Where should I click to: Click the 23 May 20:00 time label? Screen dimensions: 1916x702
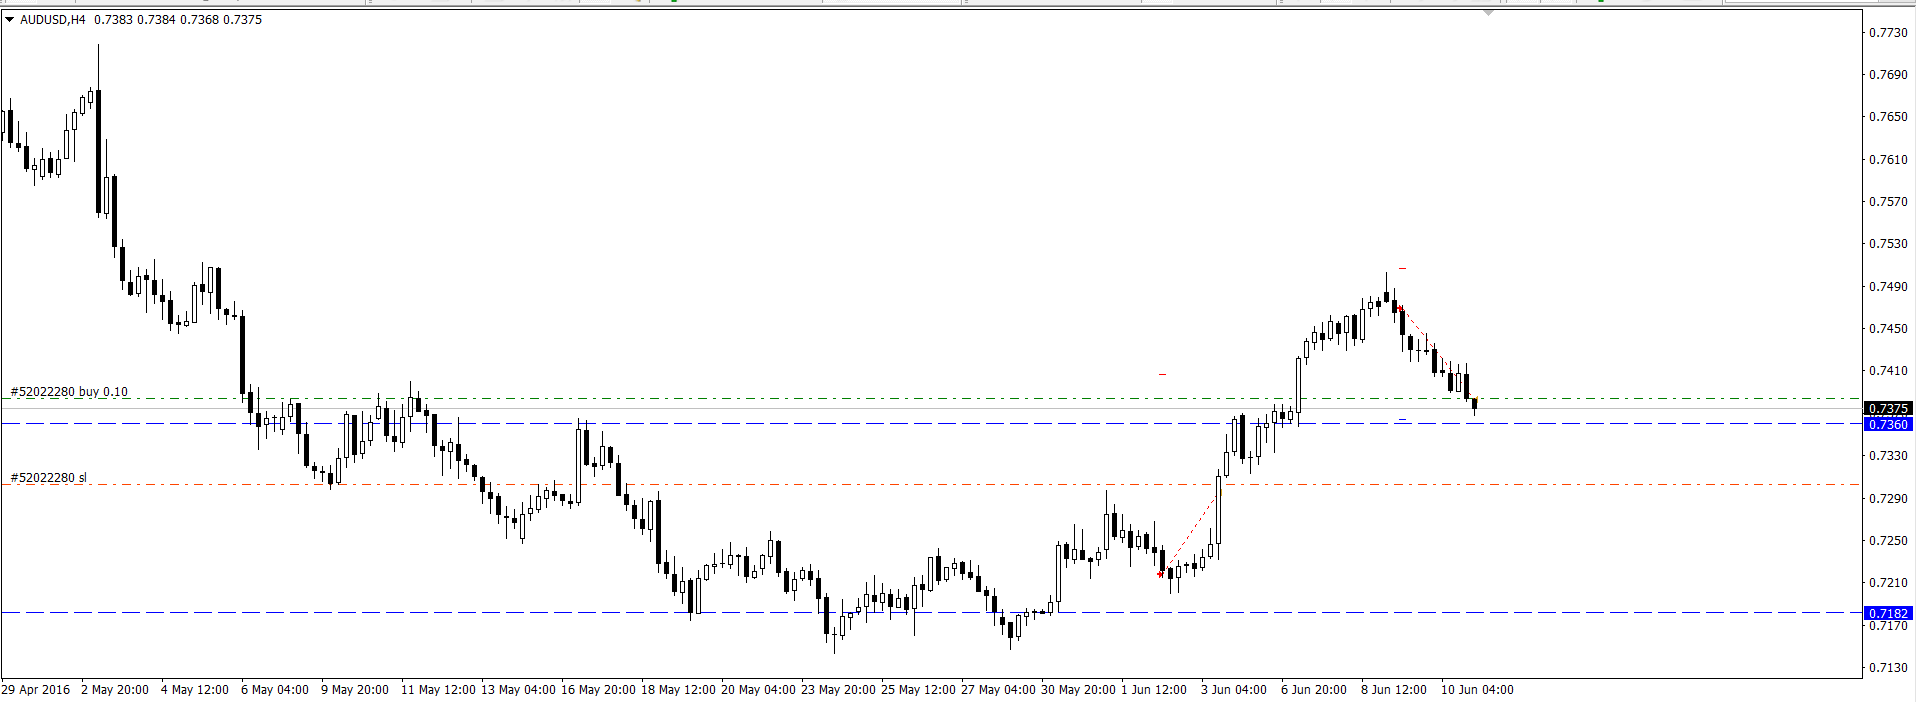tap(838, 689)
